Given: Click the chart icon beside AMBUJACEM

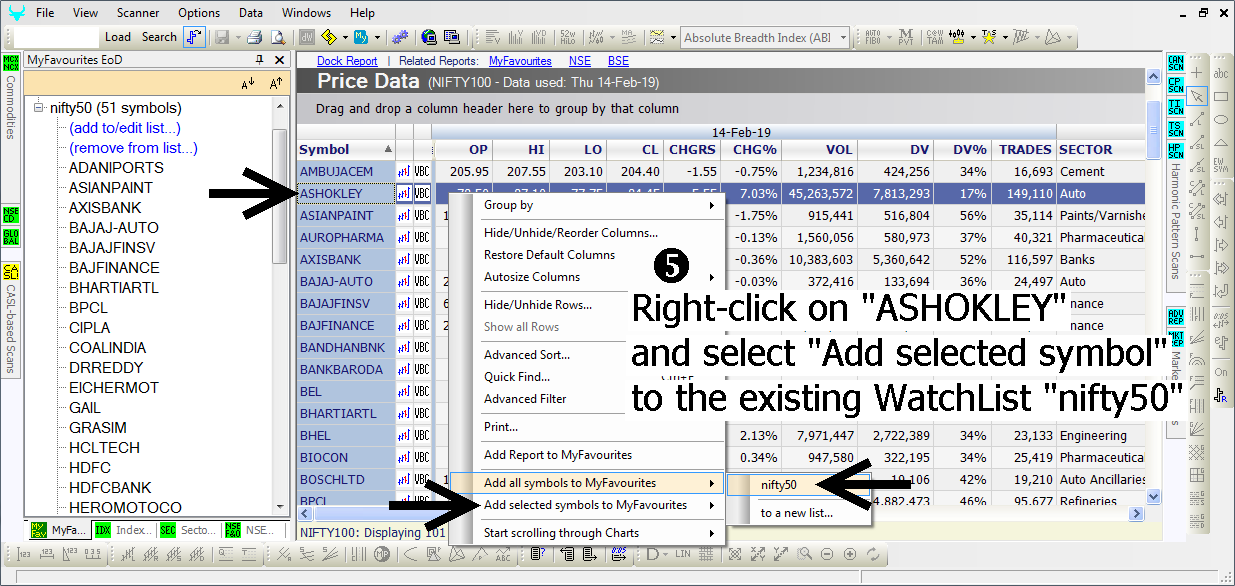Looking at the screenshot, I should click(405, 172).
